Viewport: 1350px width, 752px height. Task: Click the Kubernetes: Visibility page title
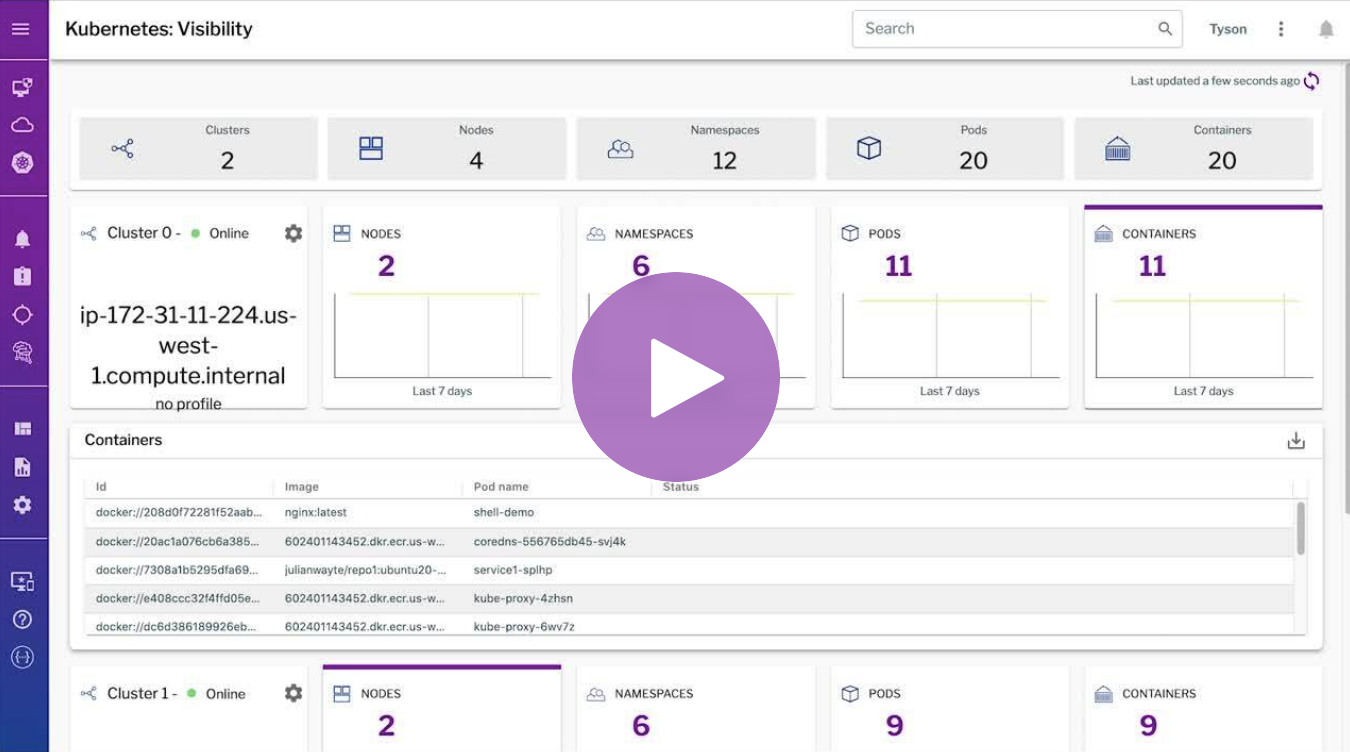(159, 29)
